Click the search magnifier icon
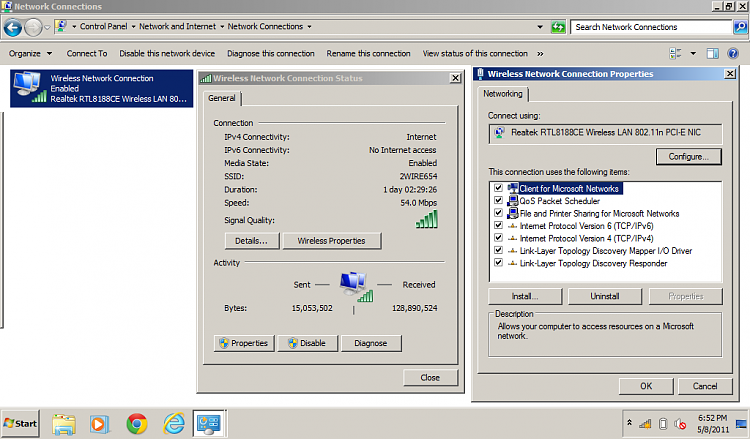Viewport: 750px width, 439px height. tap(740, 27)
